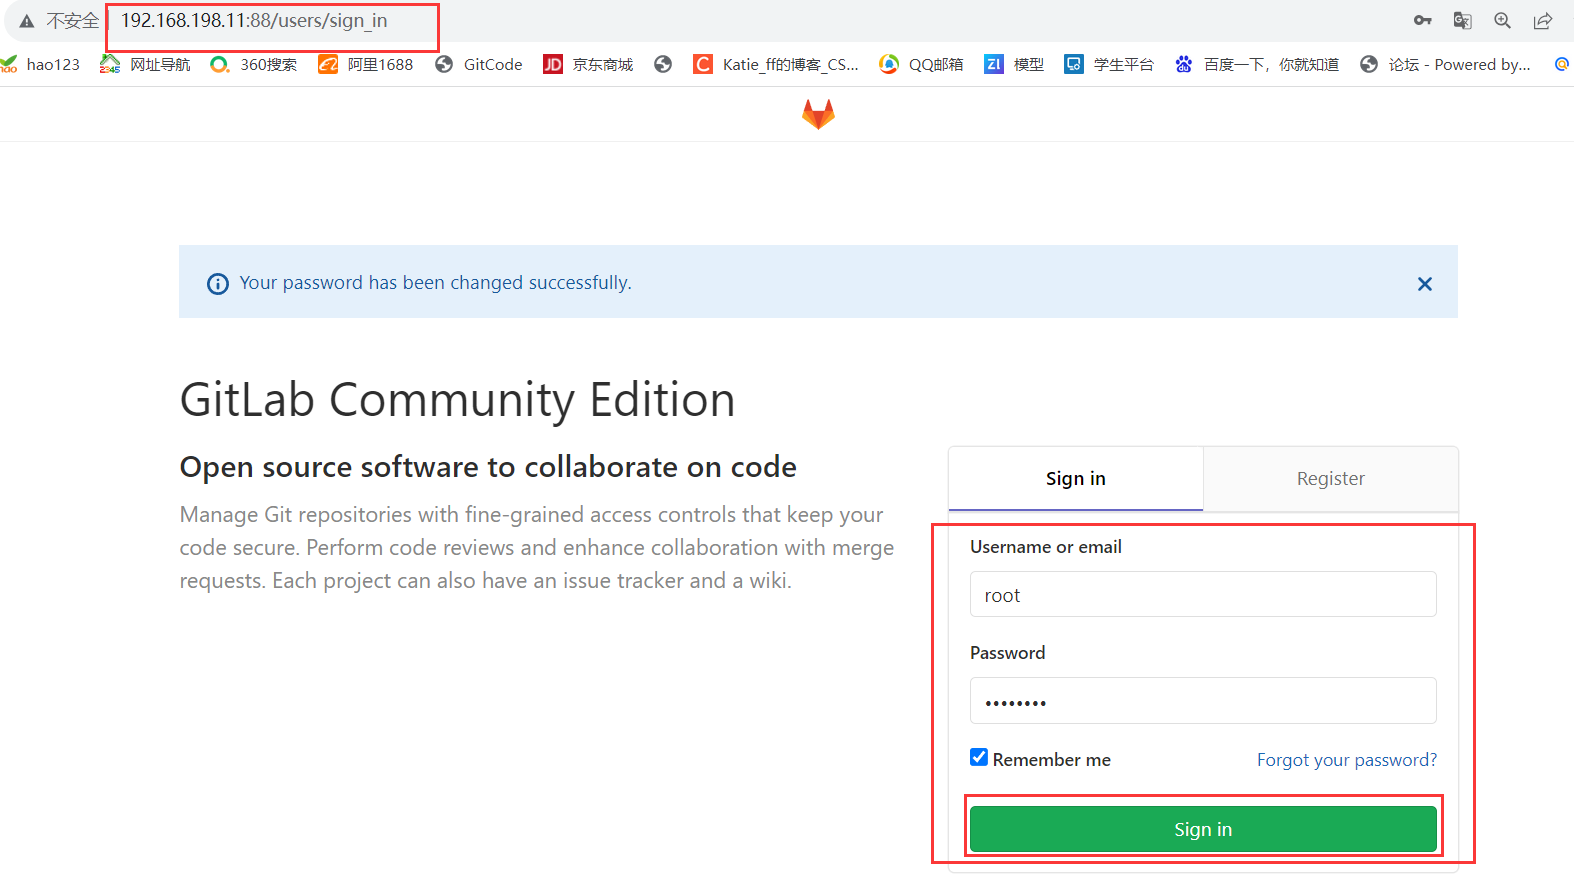
Task: Open the QQ邮箱 bookmark
Action: pos(921,64)
